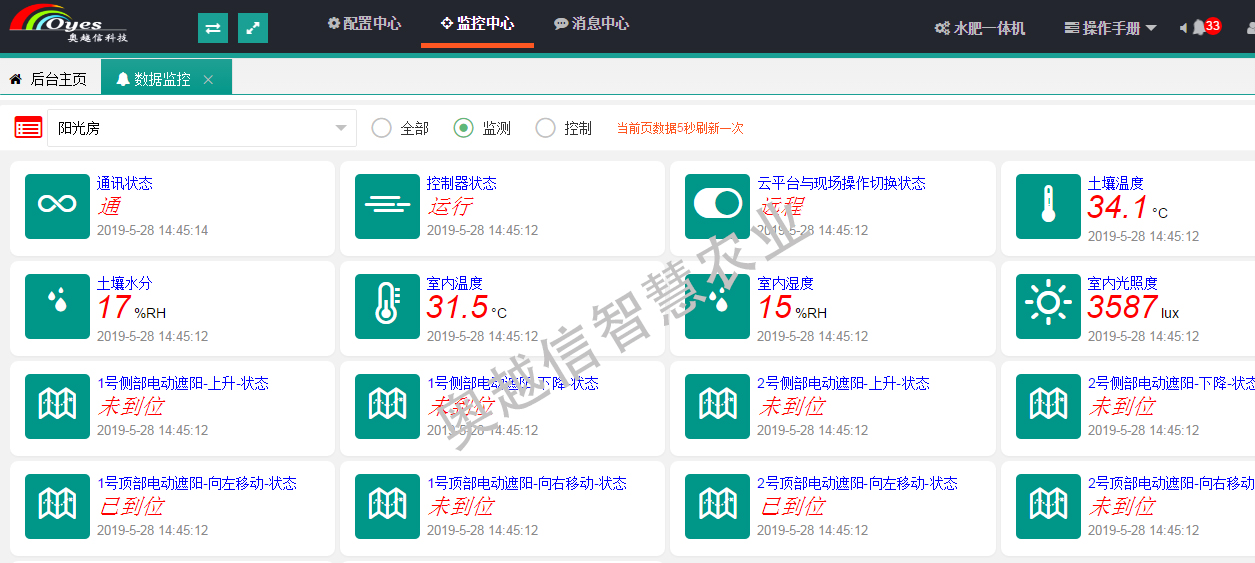Click the 云平台与现场操作切换状态 switch icon

[717, 206]
